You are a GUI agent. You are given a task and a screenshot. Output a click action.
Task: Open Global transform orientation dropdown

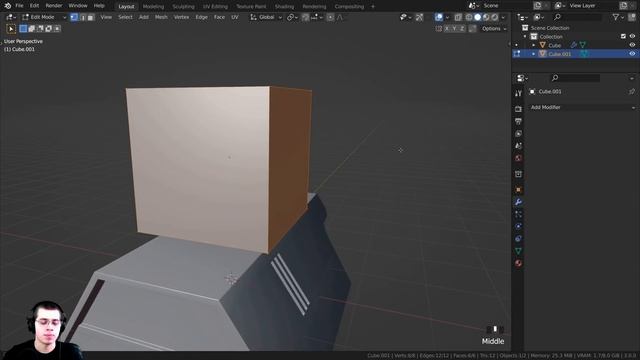coord(266,17)
